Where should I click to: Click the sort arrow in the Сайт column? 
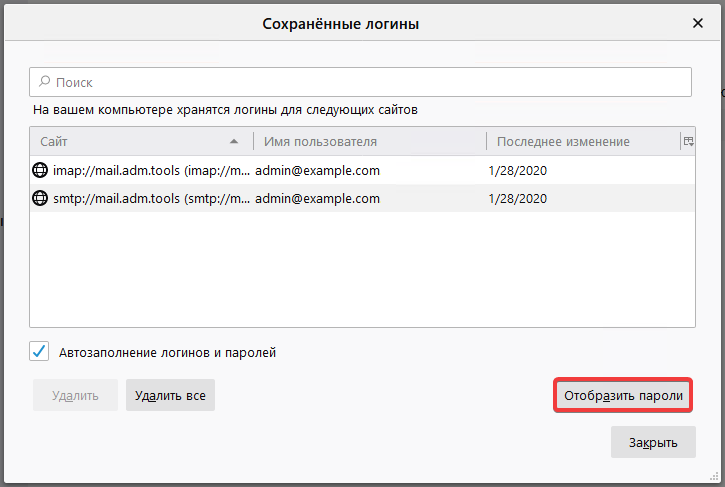pyautogui.click(x=234, y=142)
